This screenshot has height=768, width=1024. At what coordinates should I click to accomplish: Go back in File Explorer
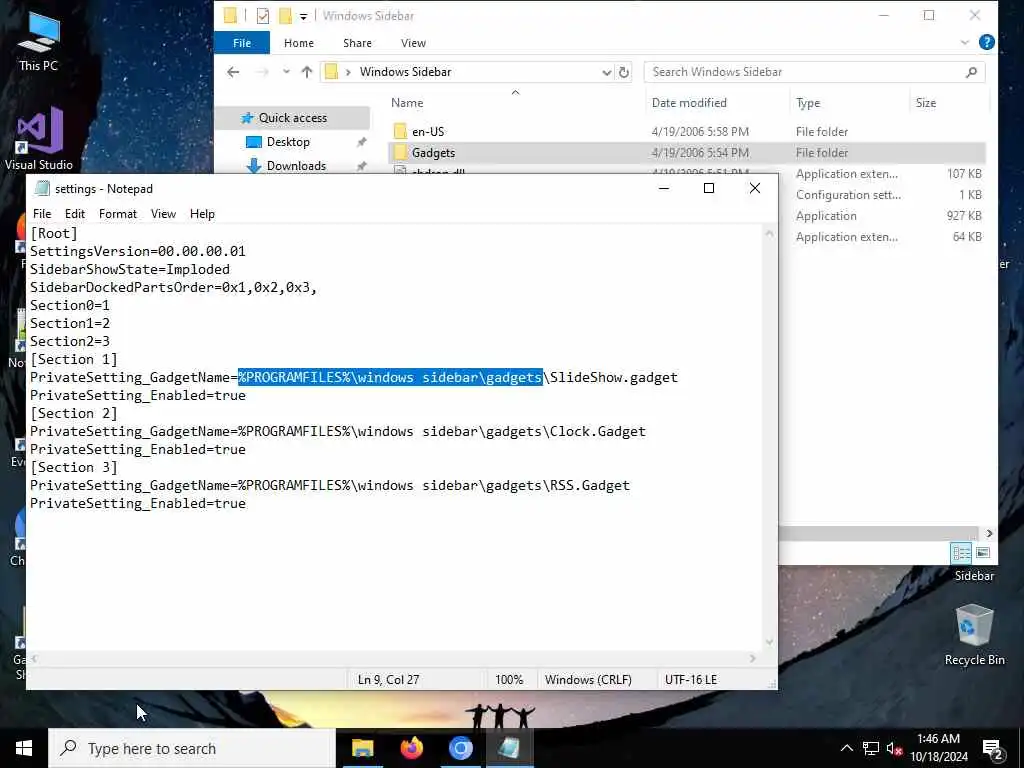[x=233, y=72]
